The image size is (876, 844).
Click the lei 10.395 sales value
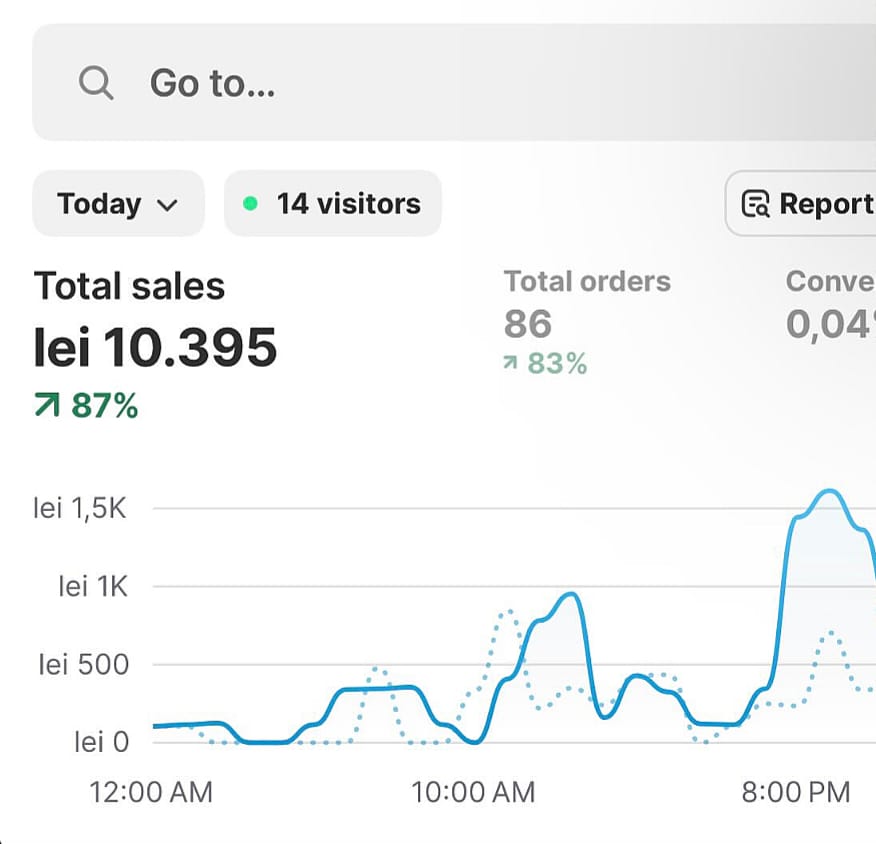155,348
